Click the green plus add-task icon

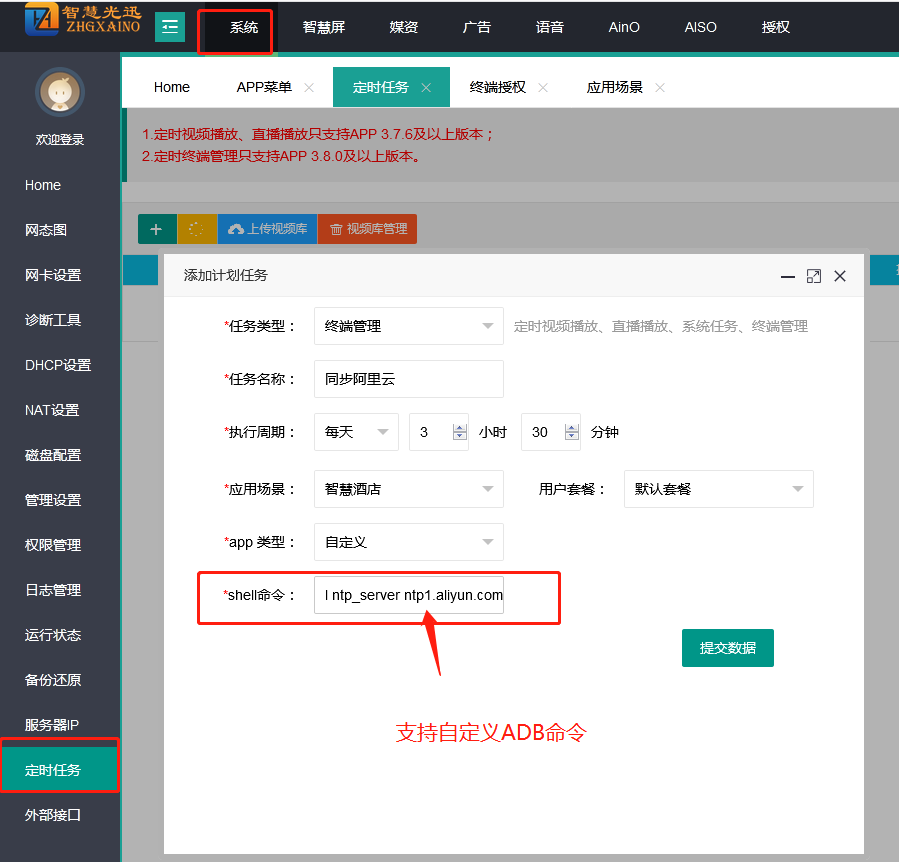156,229
